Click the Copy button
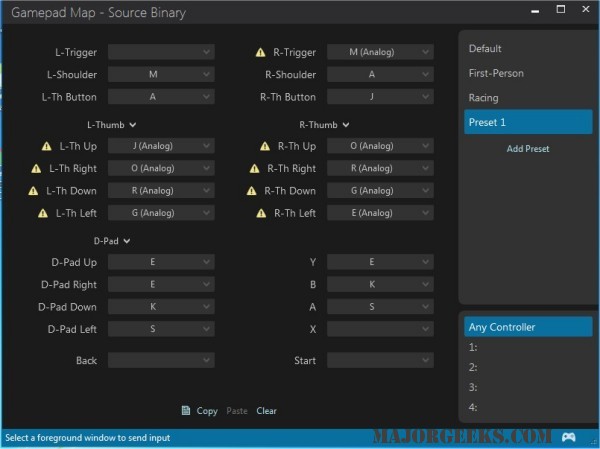600x449 pixels. point(207,411)
